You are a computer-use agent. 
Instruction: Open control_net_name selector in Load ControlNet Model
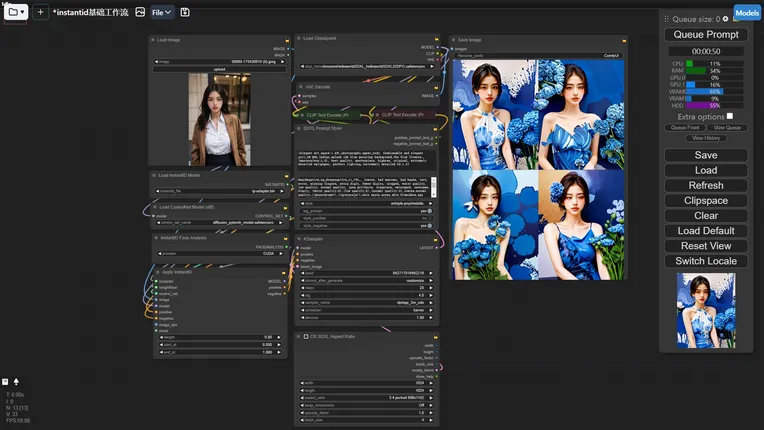218,222
